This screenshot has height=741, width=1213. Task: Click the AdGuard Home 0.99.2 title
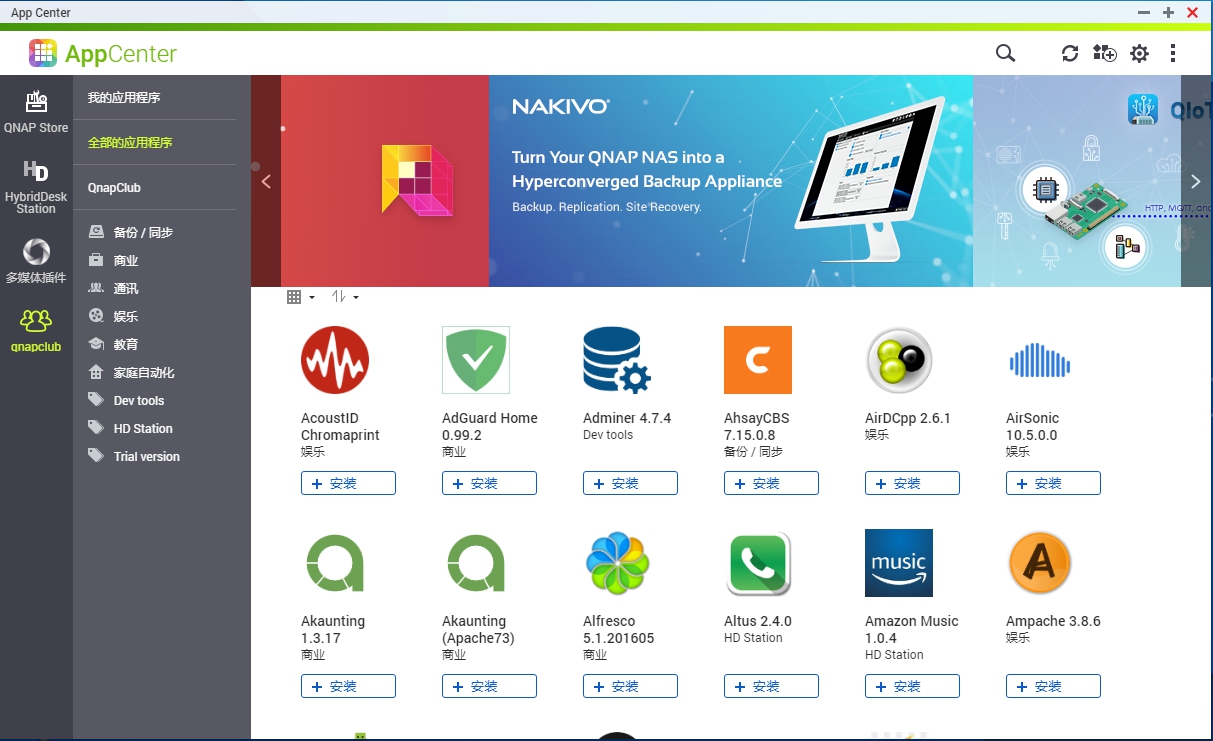(x=490, y=427)
